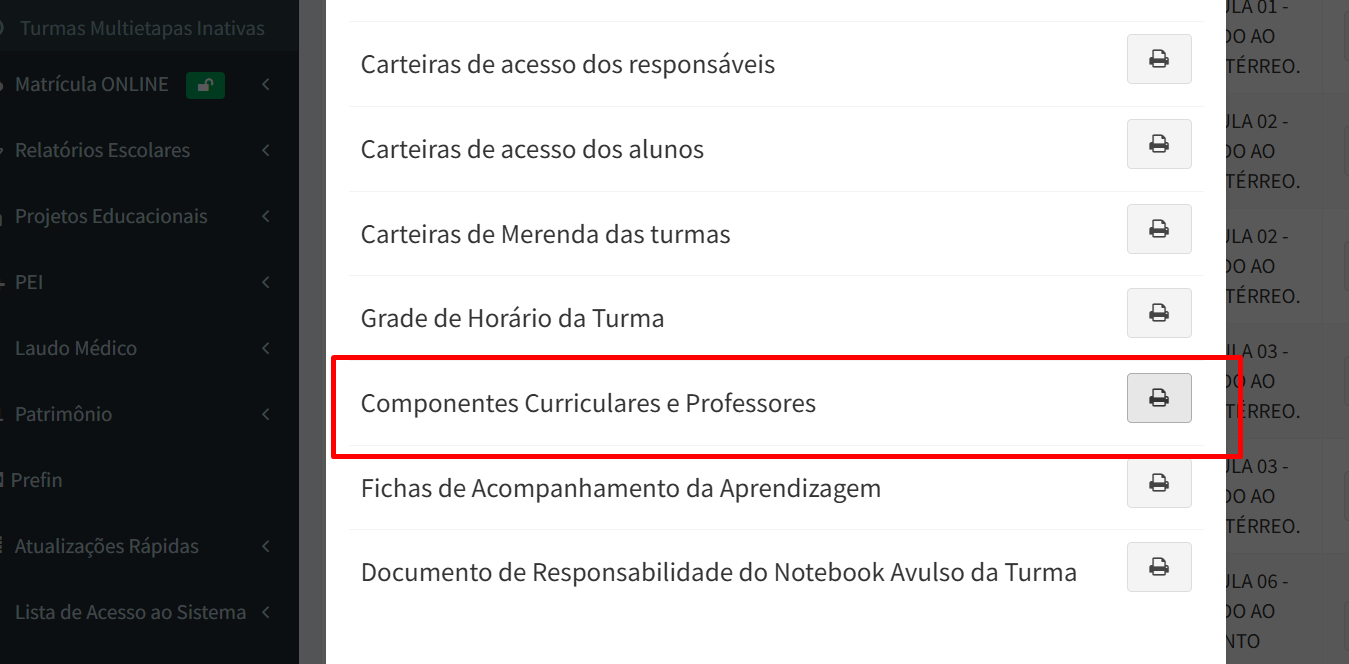This screenshot has height=664, width=1349.
Task: Expand the Matrícula ONLINE menu chevron
Action: click(x=266, y=85)
